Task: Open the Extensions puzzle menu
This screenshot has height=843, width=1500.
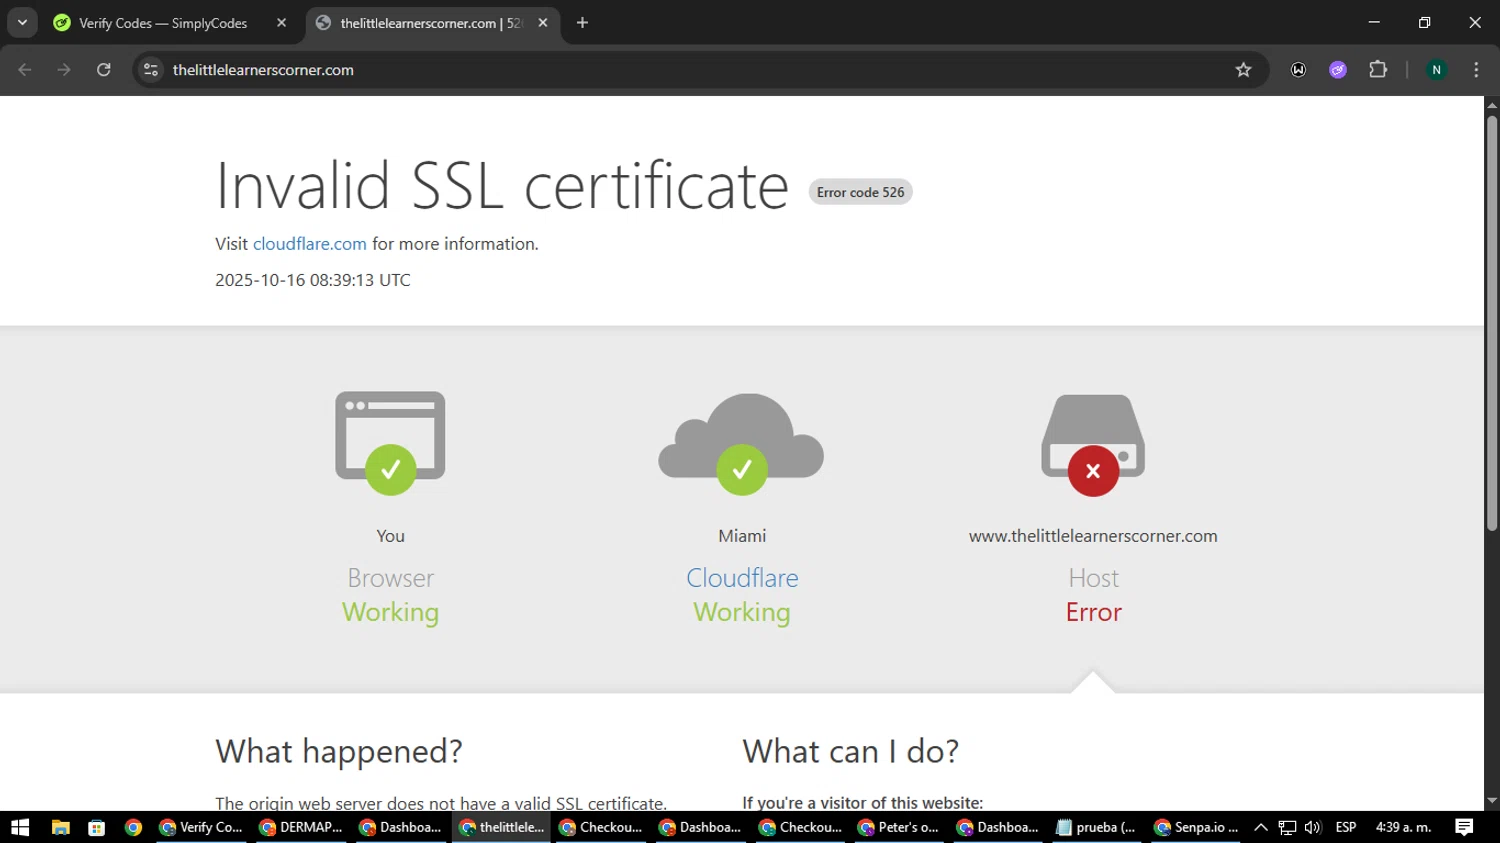Action: click(1378, 70)
